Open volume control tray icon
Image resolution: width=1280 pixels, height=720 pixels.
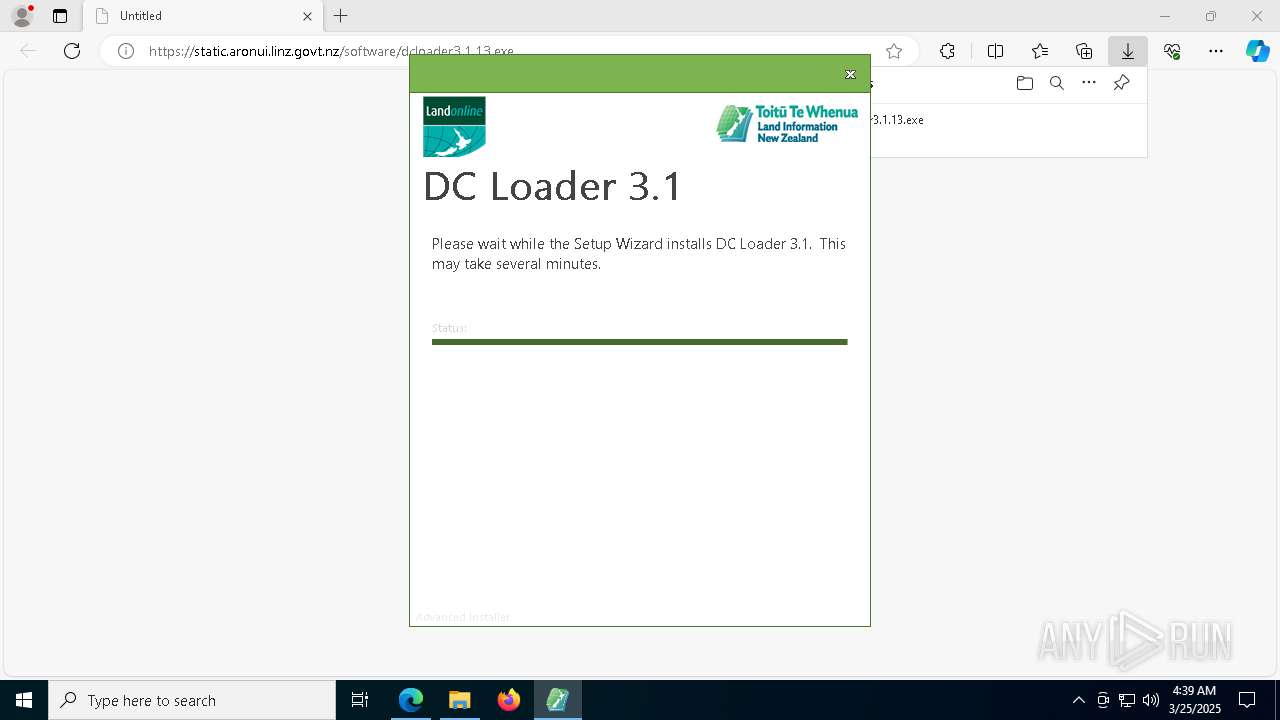click(x=1151, y=700)
